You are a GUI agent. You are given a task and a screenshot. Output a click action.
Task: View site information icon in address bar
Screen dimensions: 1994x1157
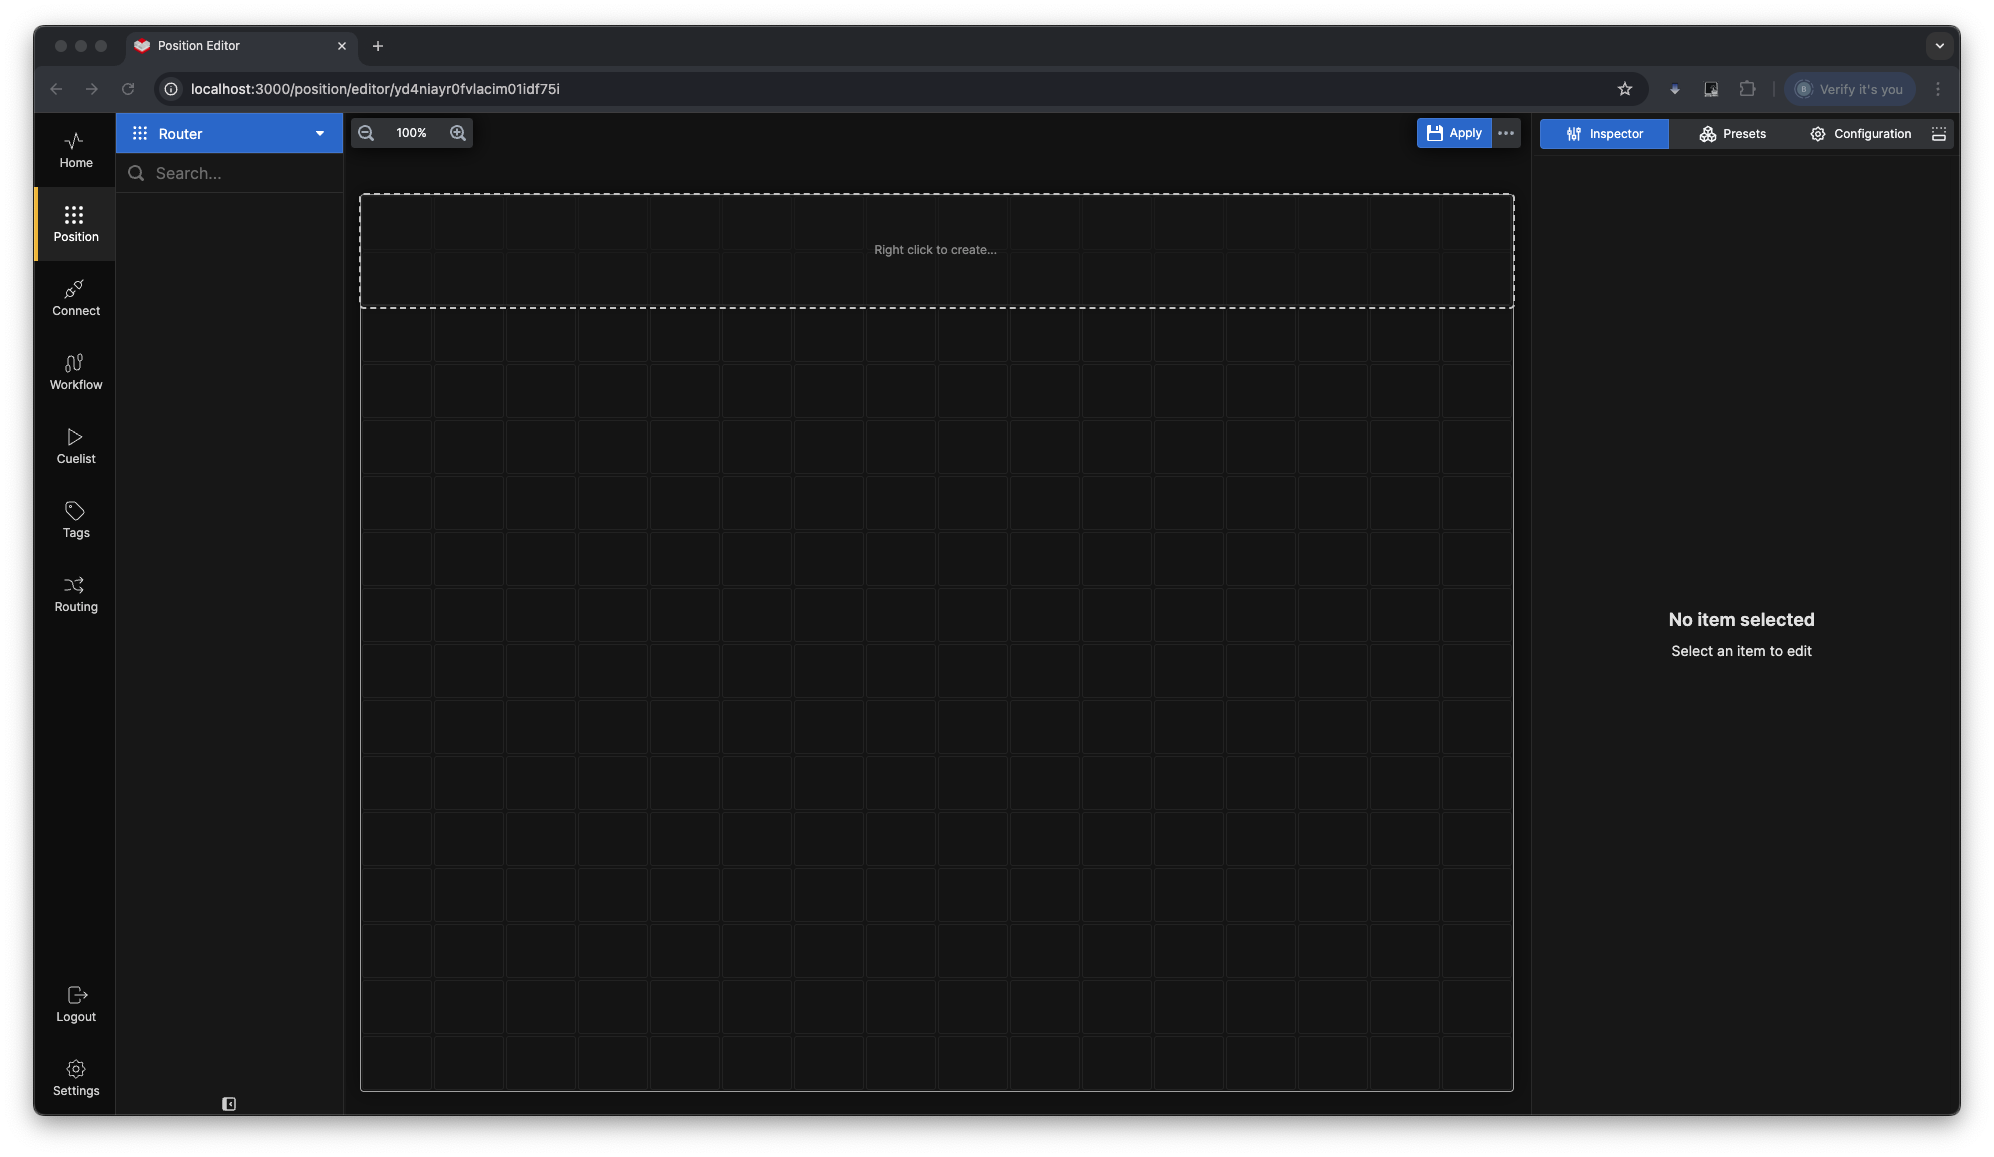click(x=171, y=89)
